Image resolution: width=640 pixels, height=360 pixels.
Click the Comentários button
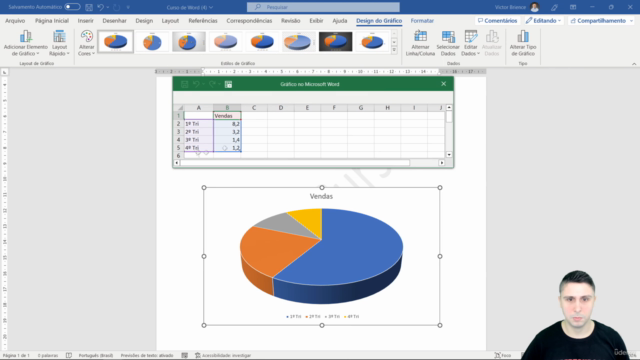[x=498, y=20]
